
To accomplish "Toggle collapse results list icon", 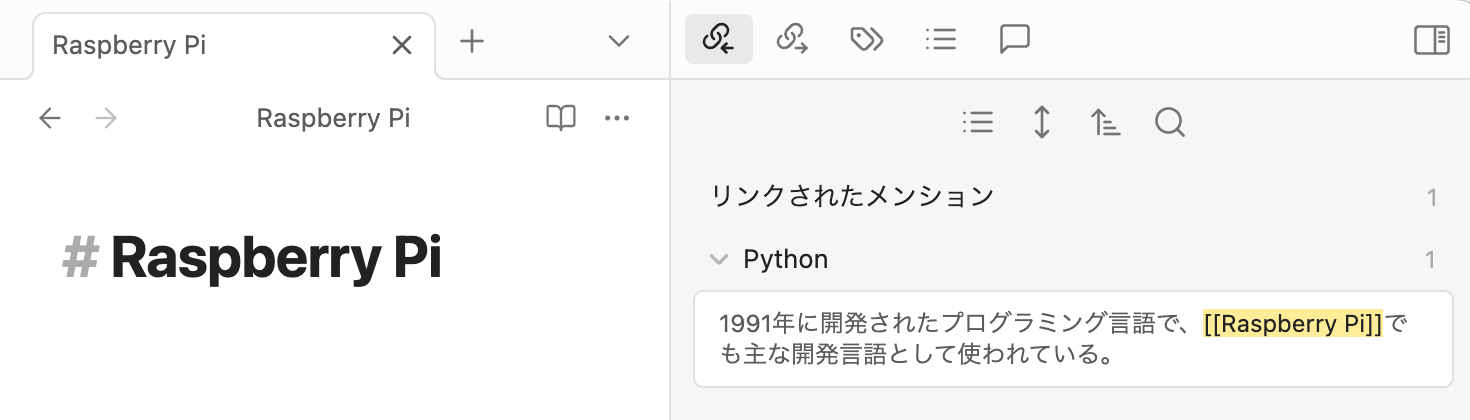I will point(977,122).
